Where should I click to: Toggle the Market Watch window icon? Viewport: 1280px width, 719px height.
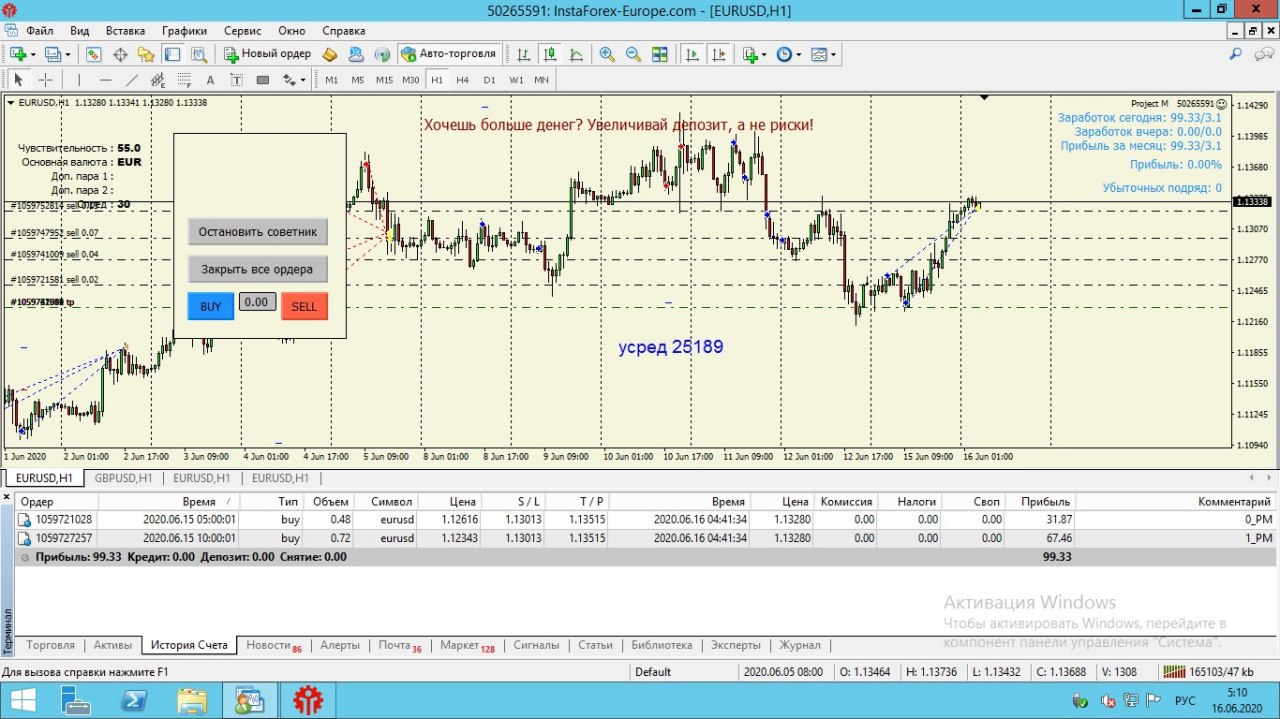click(x=94, y=54)
